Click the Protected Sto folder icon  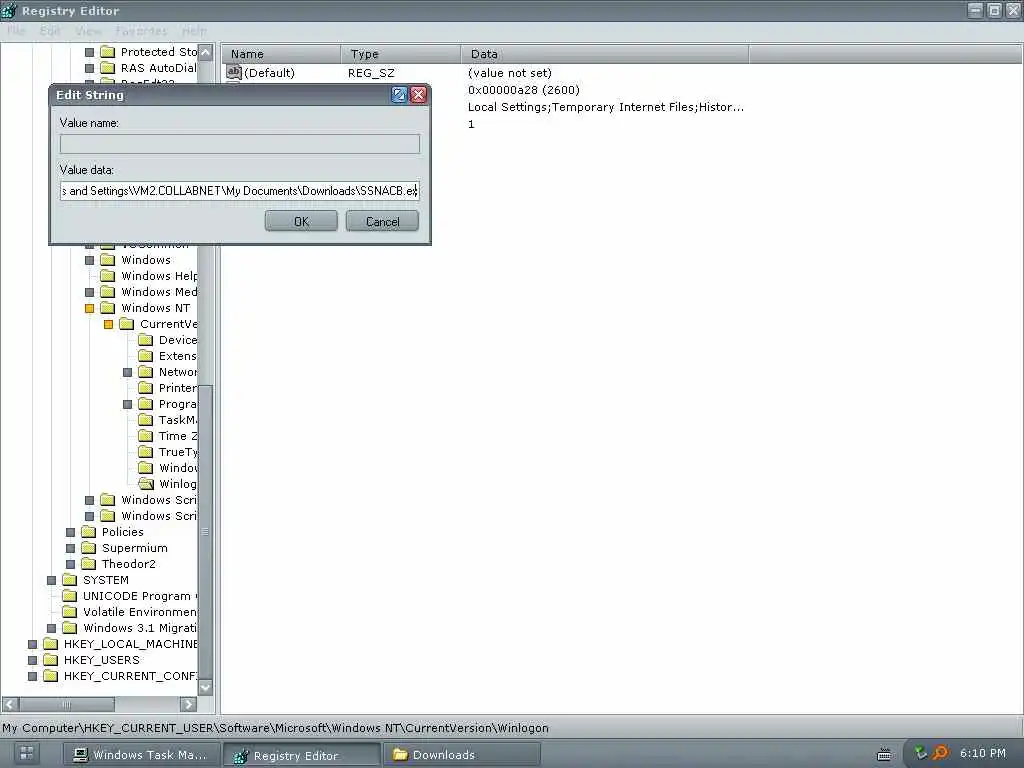pos(108,52)
